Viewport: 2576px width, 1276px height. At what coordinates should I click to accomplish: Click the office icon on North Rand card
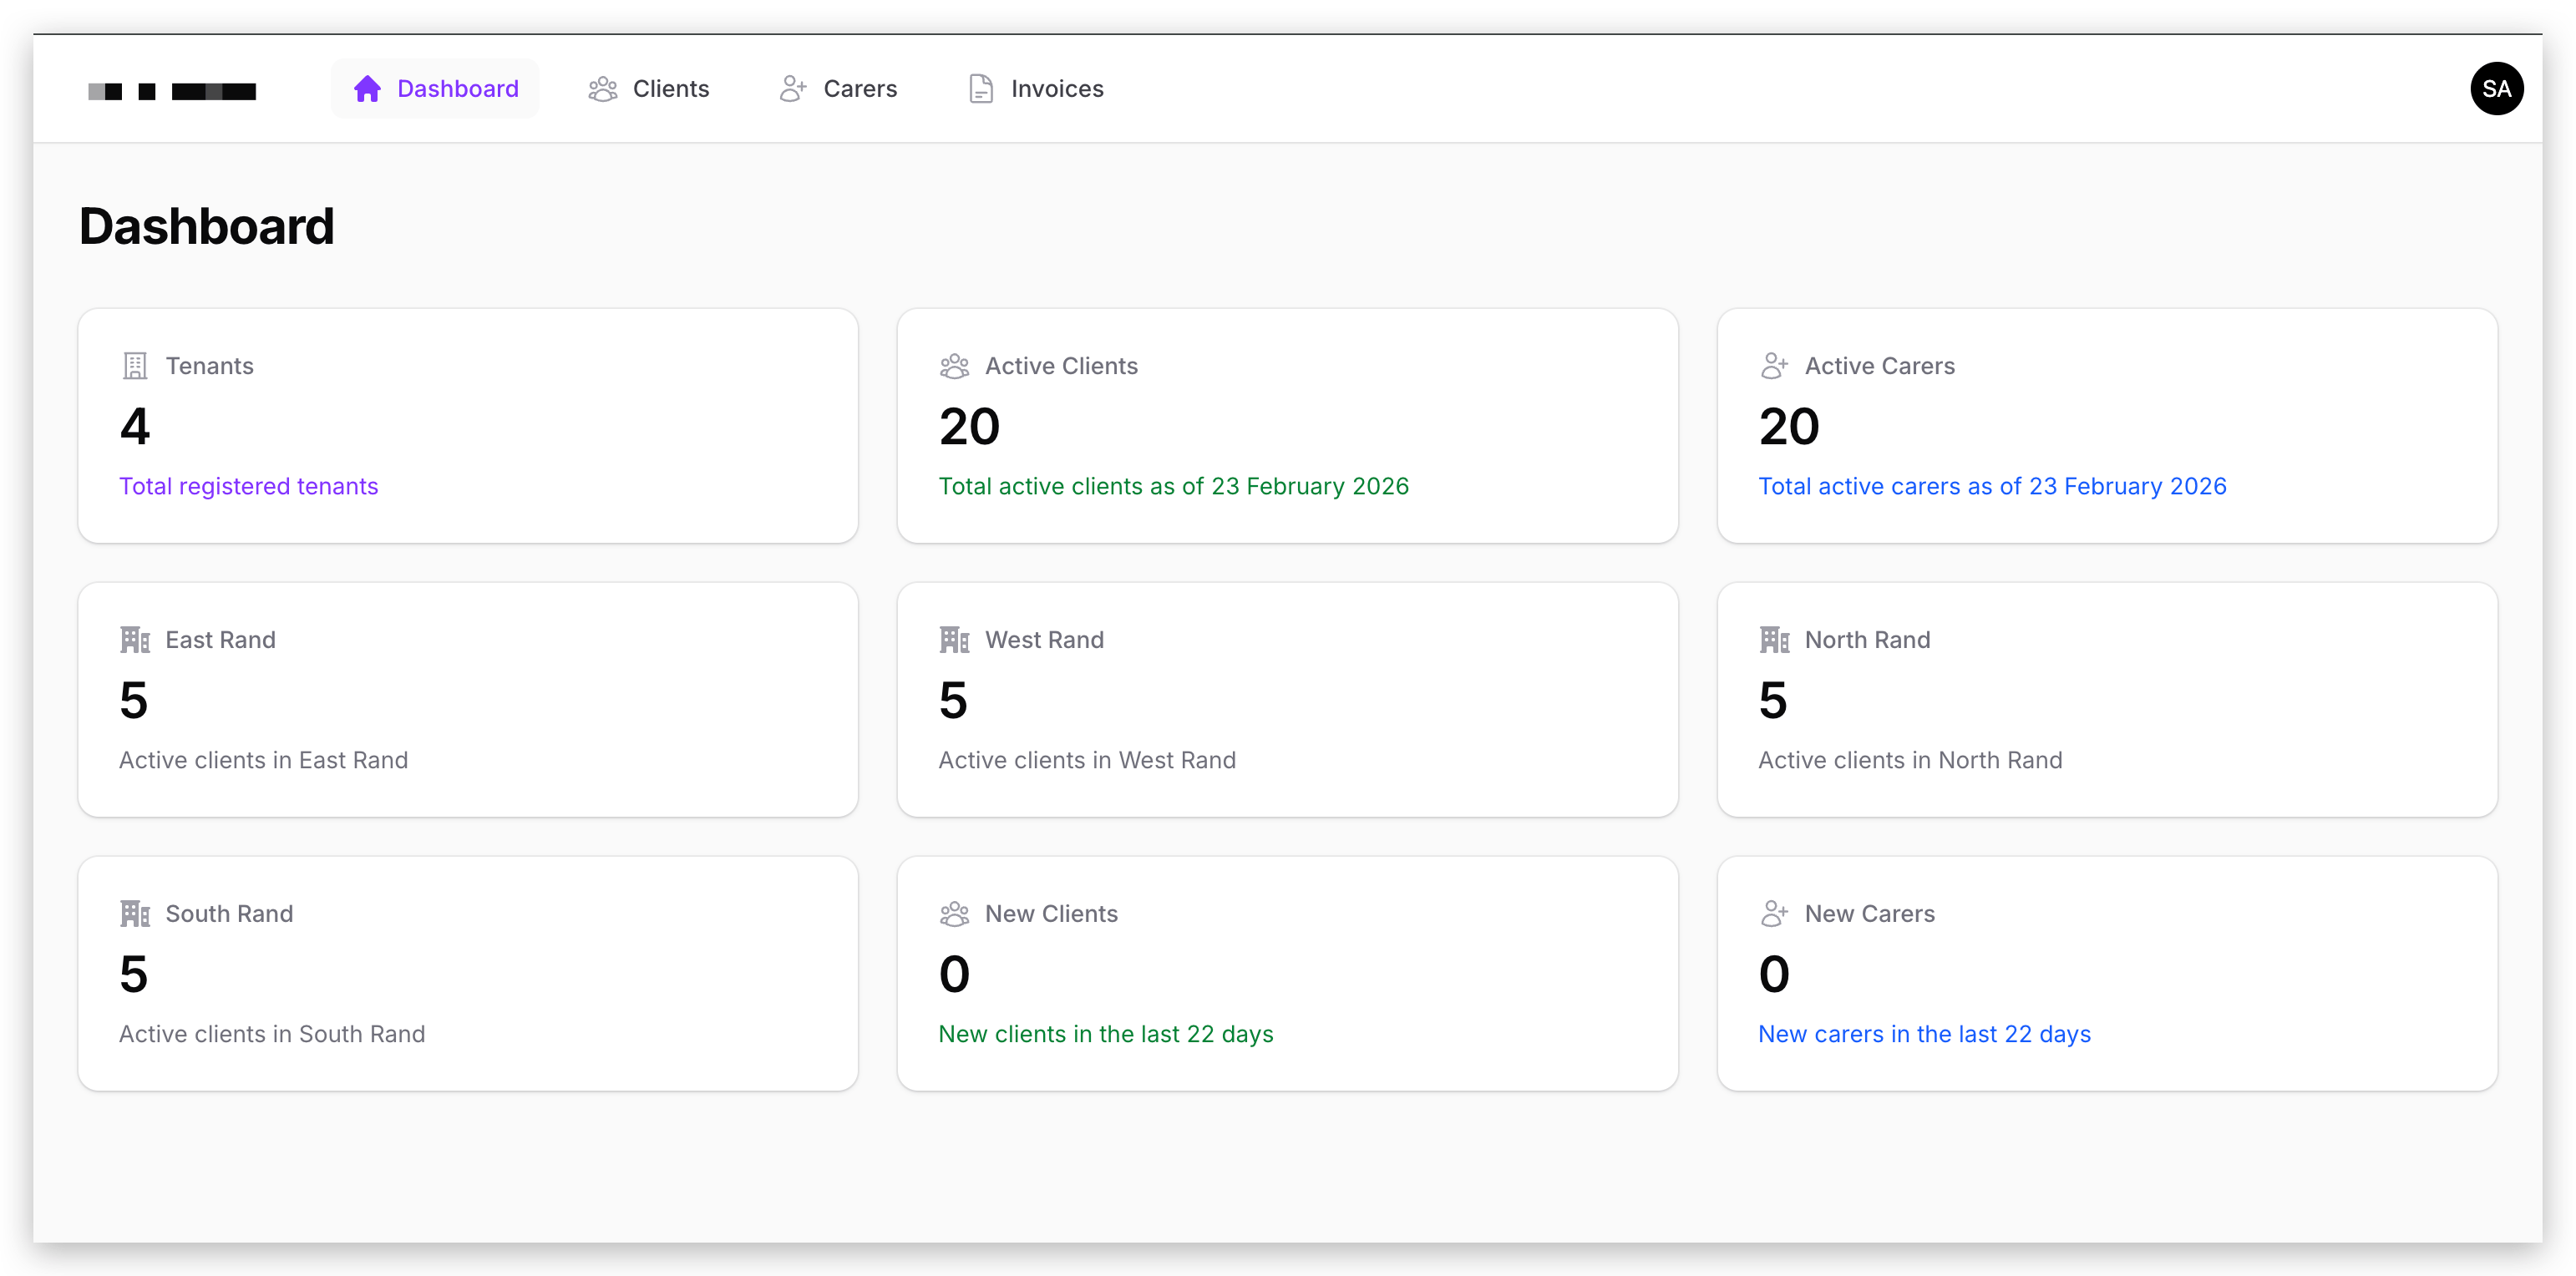(x=1774, y=640)
